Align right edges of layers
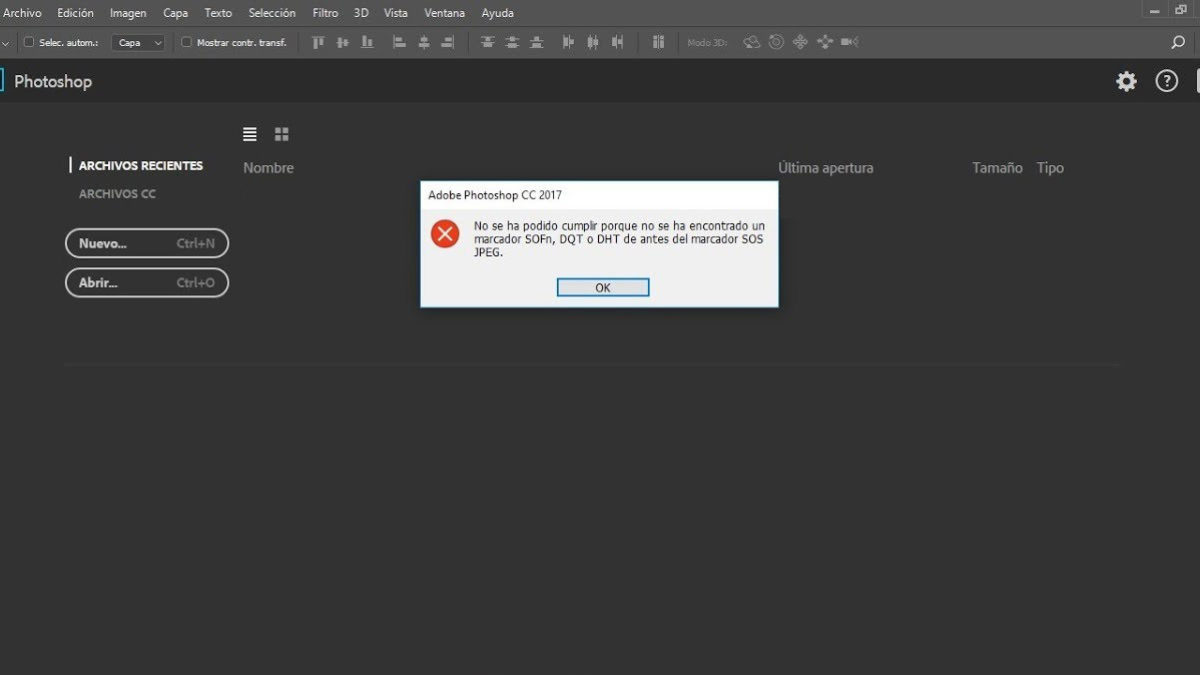The width and height of the screenshot is (1200, 675). (x=447, y=42)
